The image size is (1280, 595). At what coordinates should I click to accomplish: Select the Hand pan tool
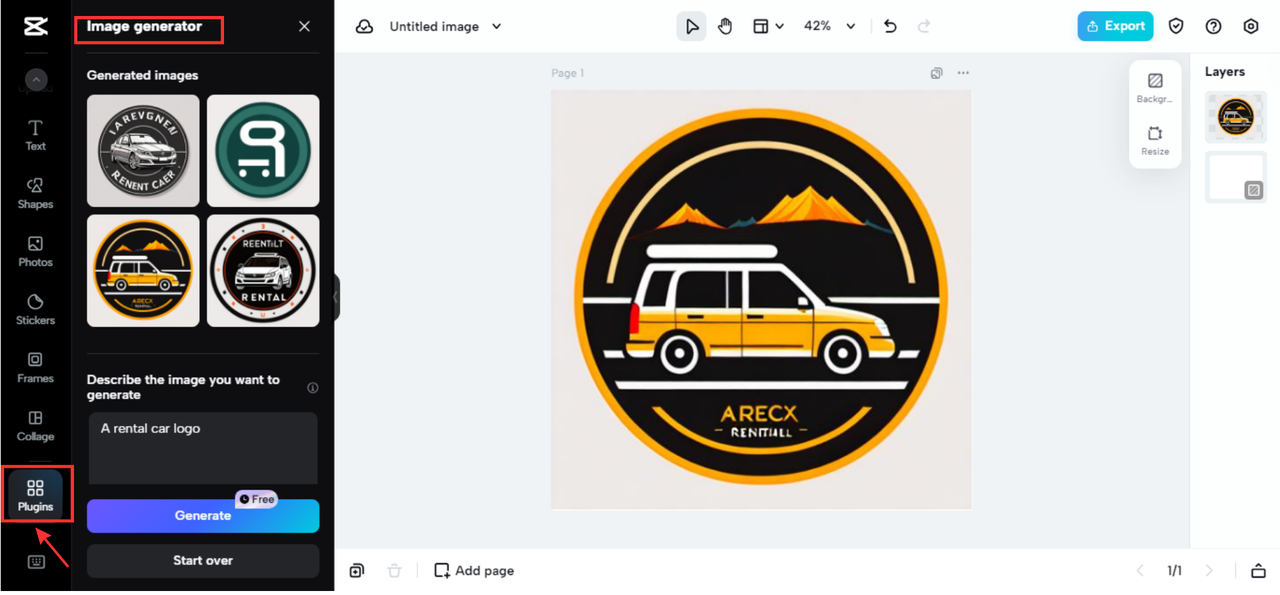point(725,27)
